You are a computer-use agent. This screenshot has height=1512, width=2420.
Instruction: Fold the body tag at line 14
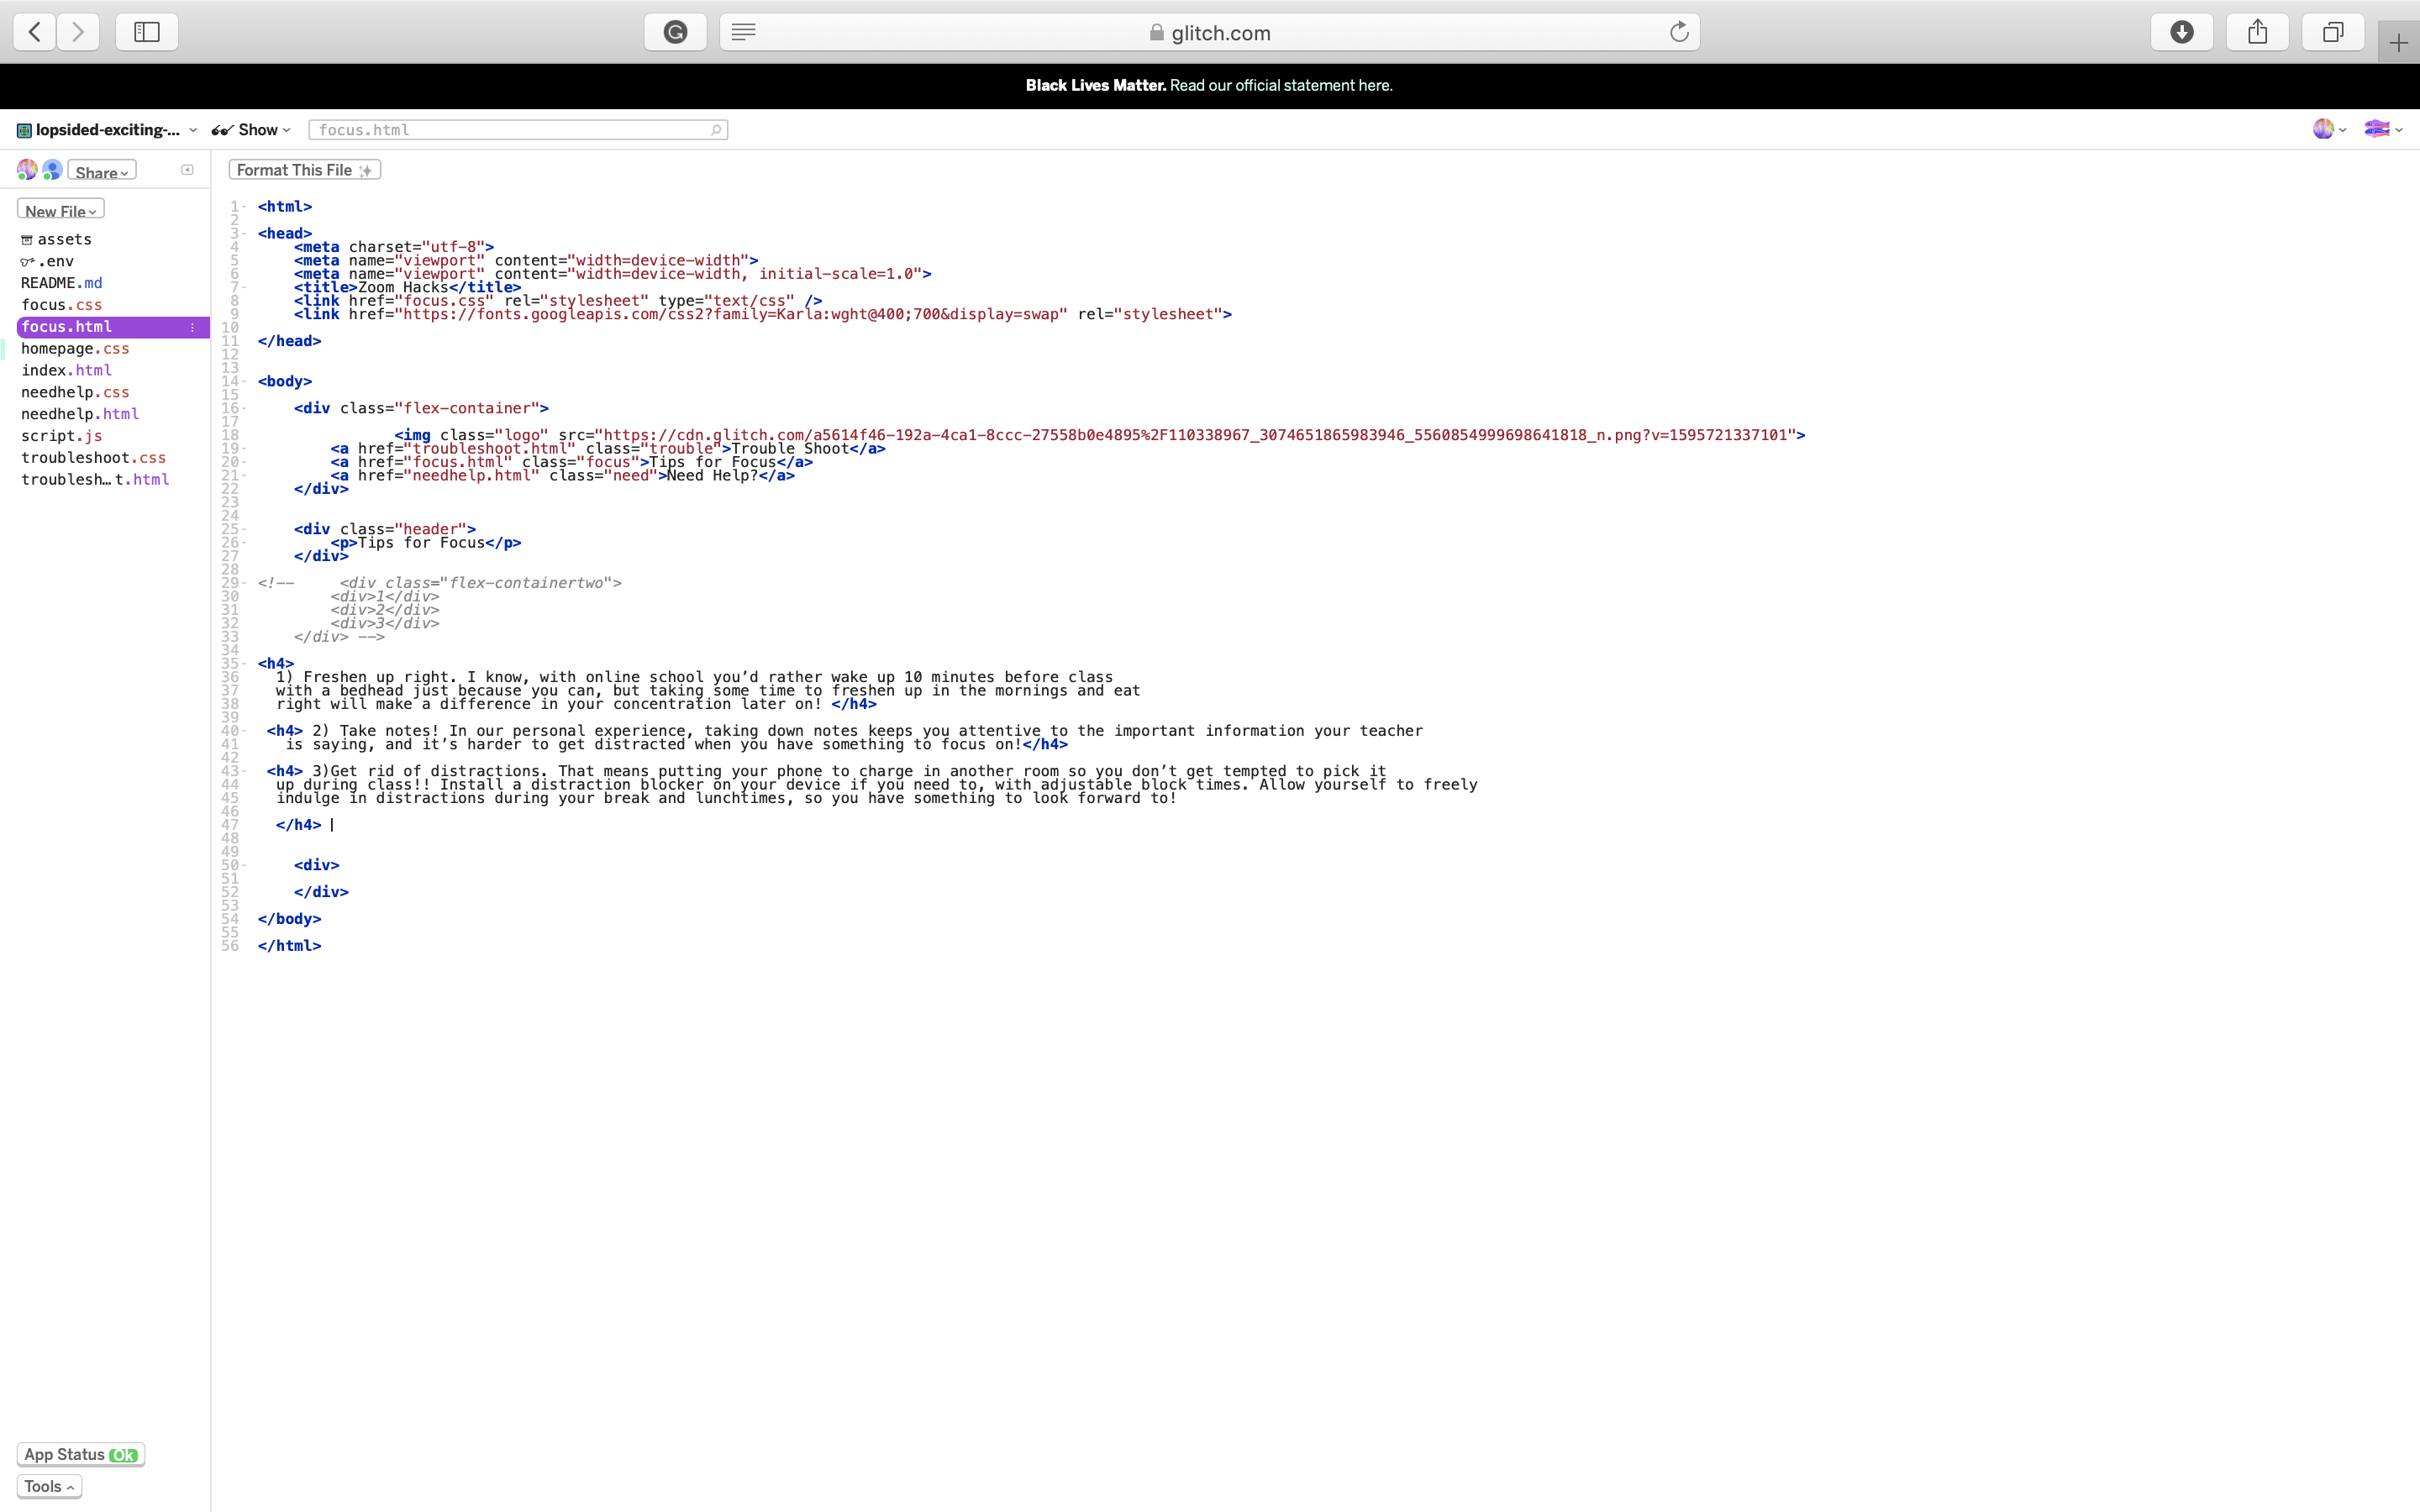(244, 382)
